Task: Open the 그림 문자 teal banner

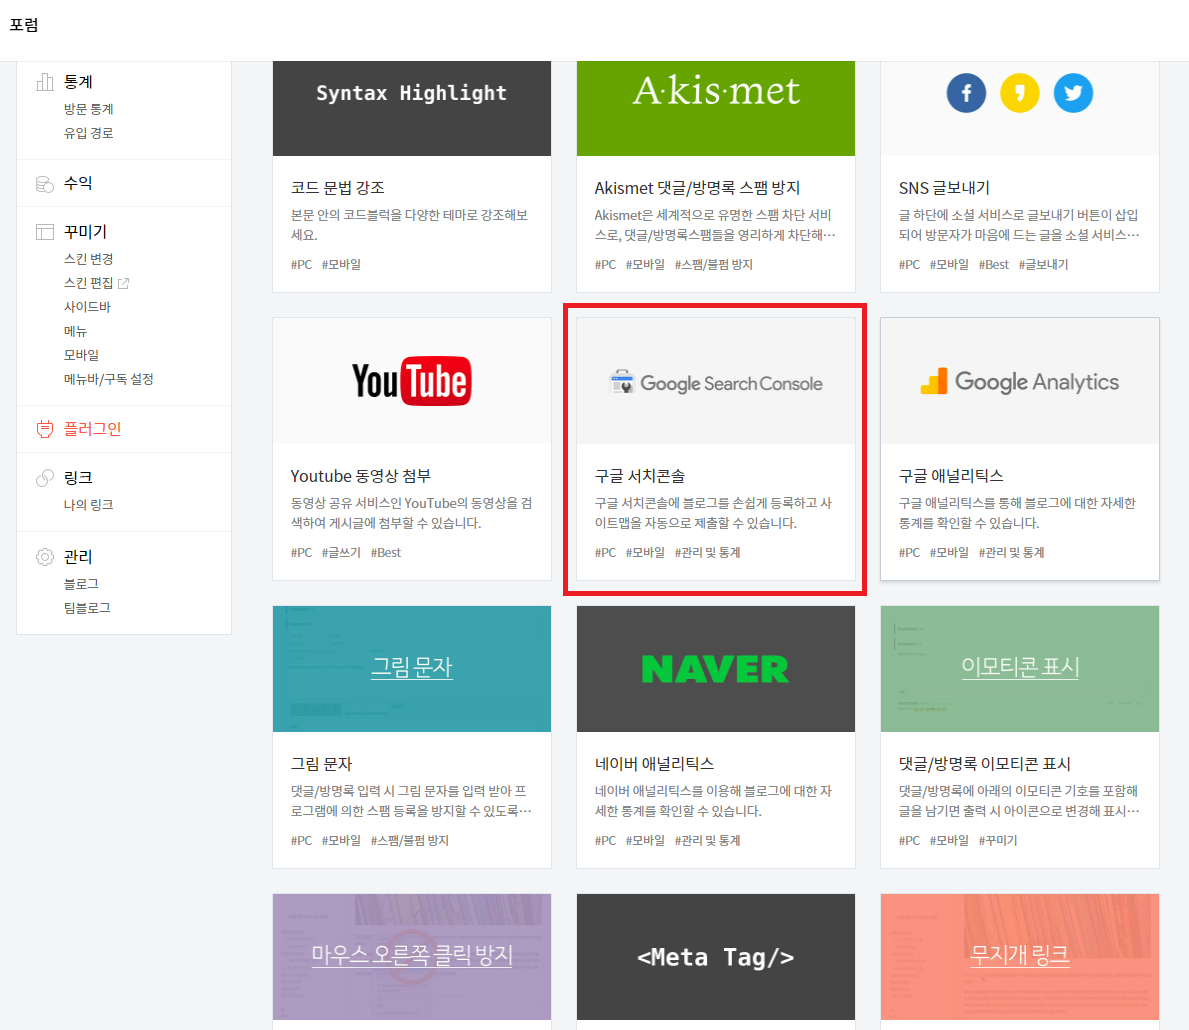Action: pos(412,669)
